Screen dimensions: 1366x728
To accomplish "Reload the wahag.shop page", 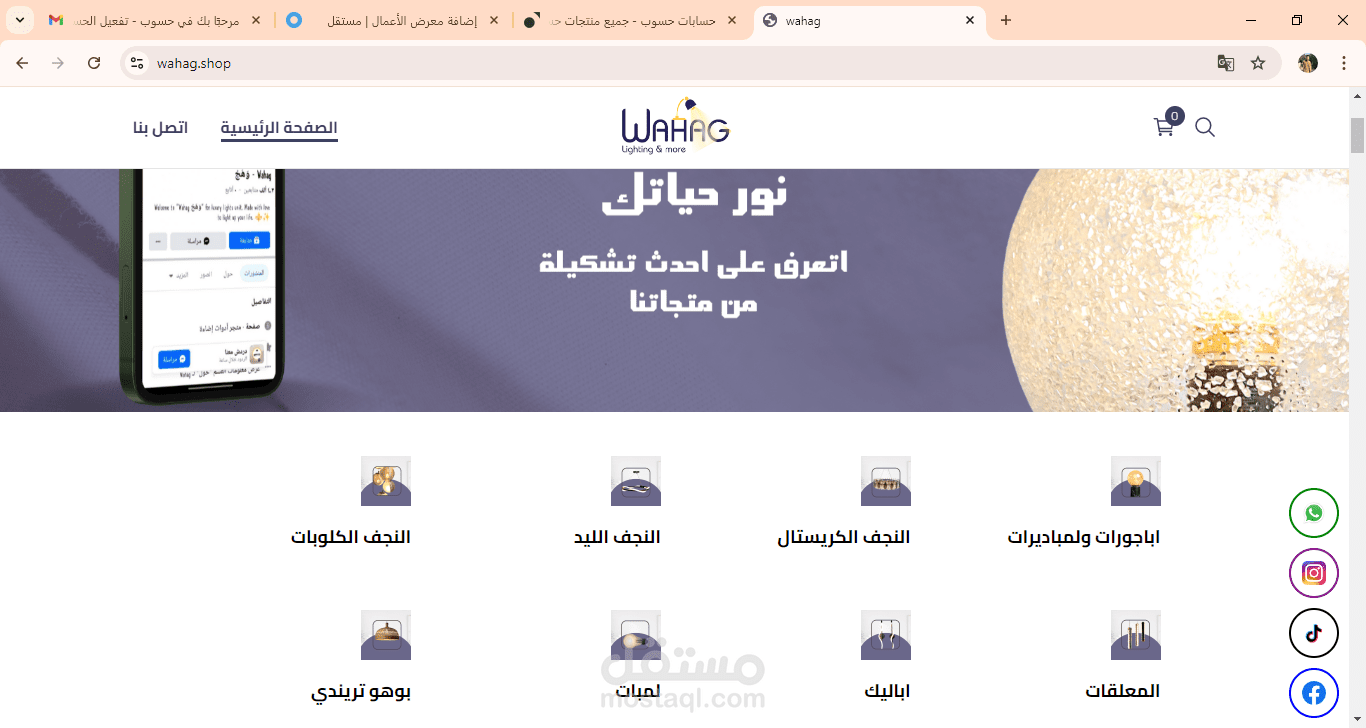I will [94, 63].
